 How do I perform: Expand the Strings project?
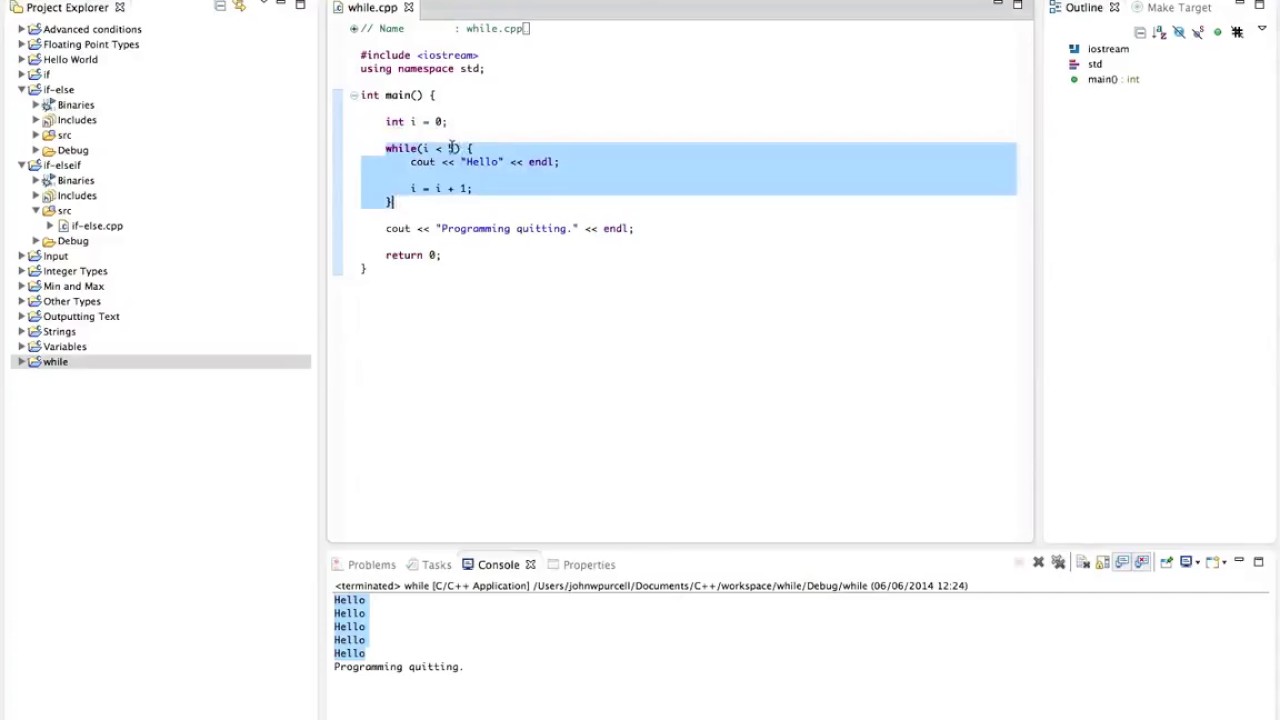pos(21,331)
